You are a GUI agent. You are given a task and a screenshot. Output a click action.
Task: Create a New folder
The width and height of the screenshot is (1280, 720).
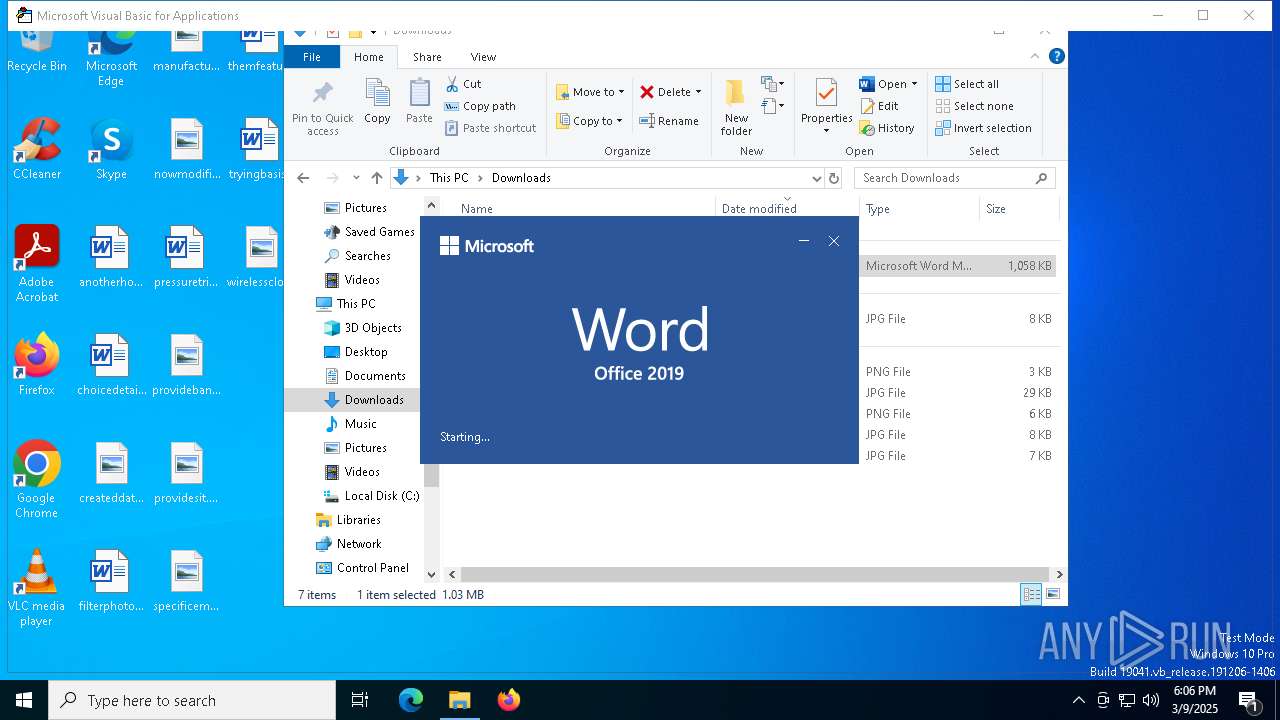736,107
